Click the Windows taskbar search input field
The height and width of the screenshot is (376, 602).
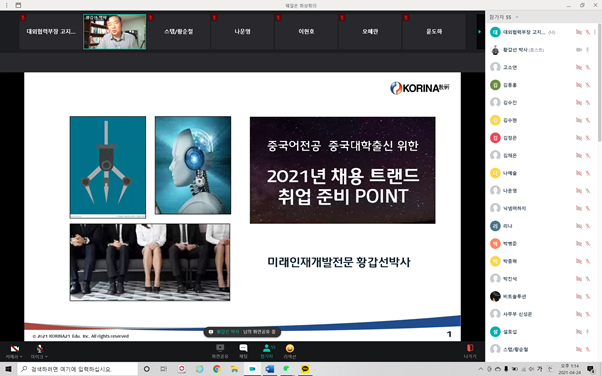point(78,369)
